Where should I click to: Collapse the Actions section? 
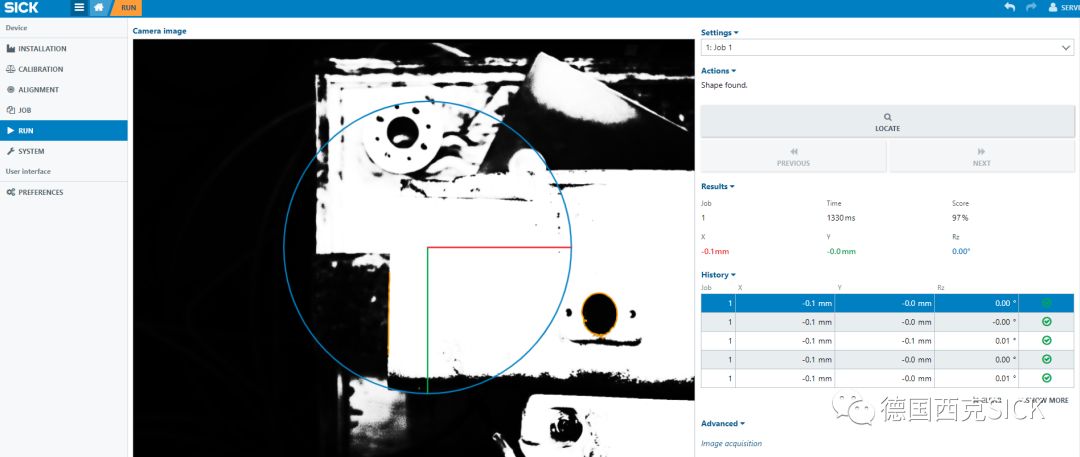[x=718, y=71]
